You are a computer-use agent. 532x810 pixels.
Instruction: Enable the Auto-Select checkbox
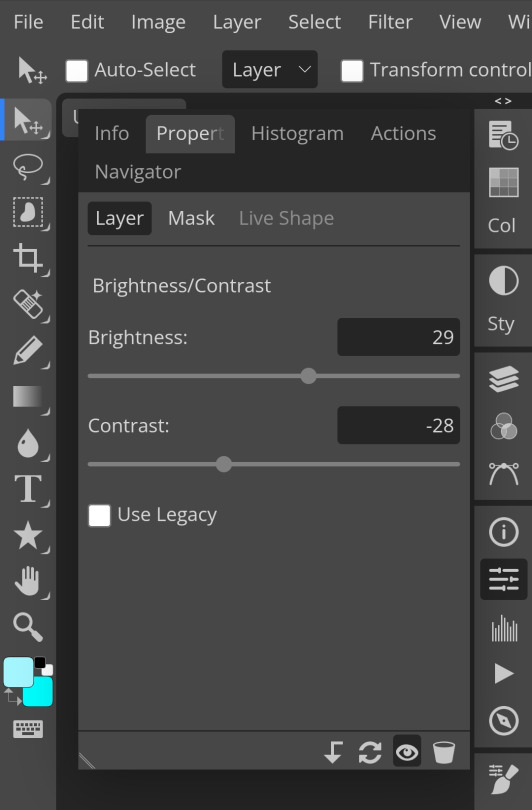click(x=76, y=70)
